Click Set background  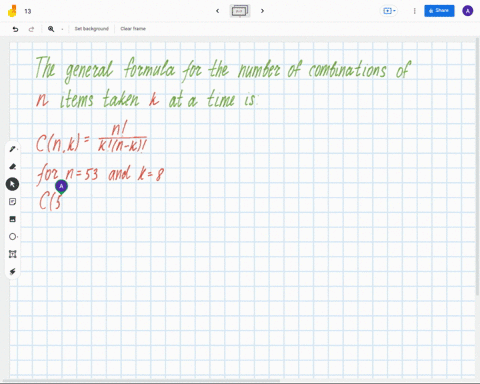click(x=92, y=29)
